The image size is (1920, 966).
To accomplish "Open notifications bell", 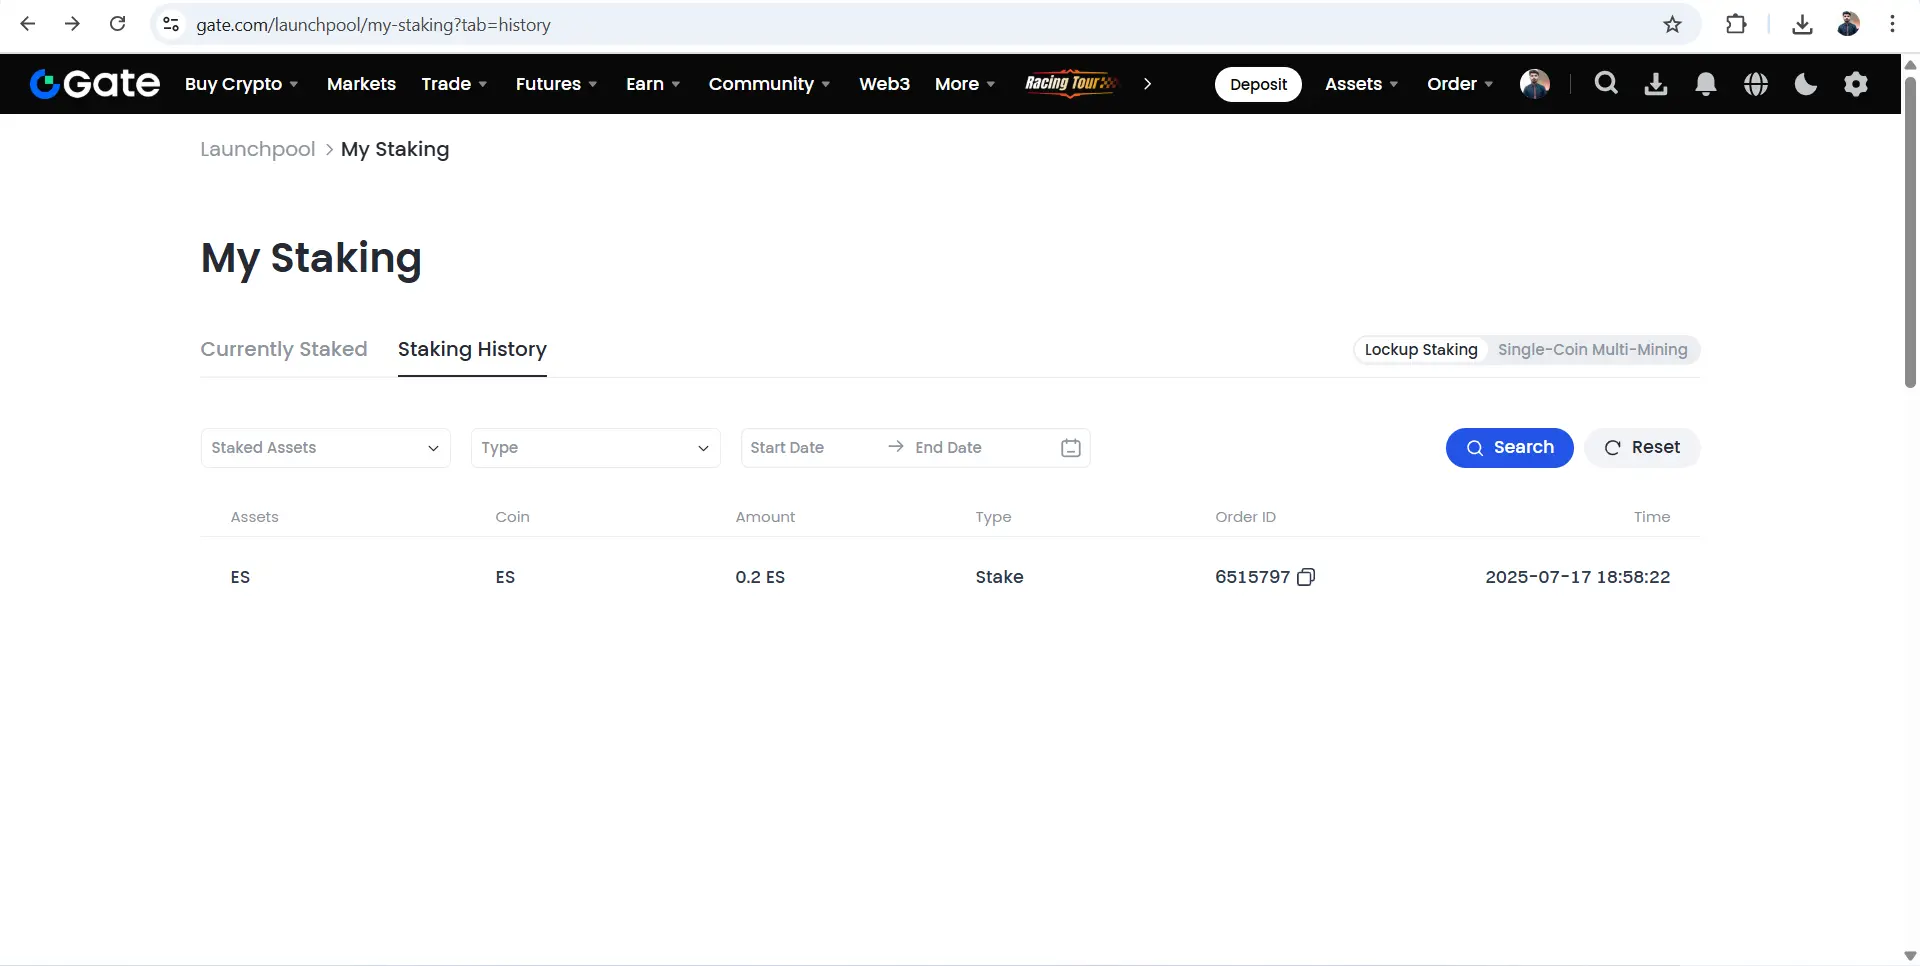I will [x=1706, y=84].
